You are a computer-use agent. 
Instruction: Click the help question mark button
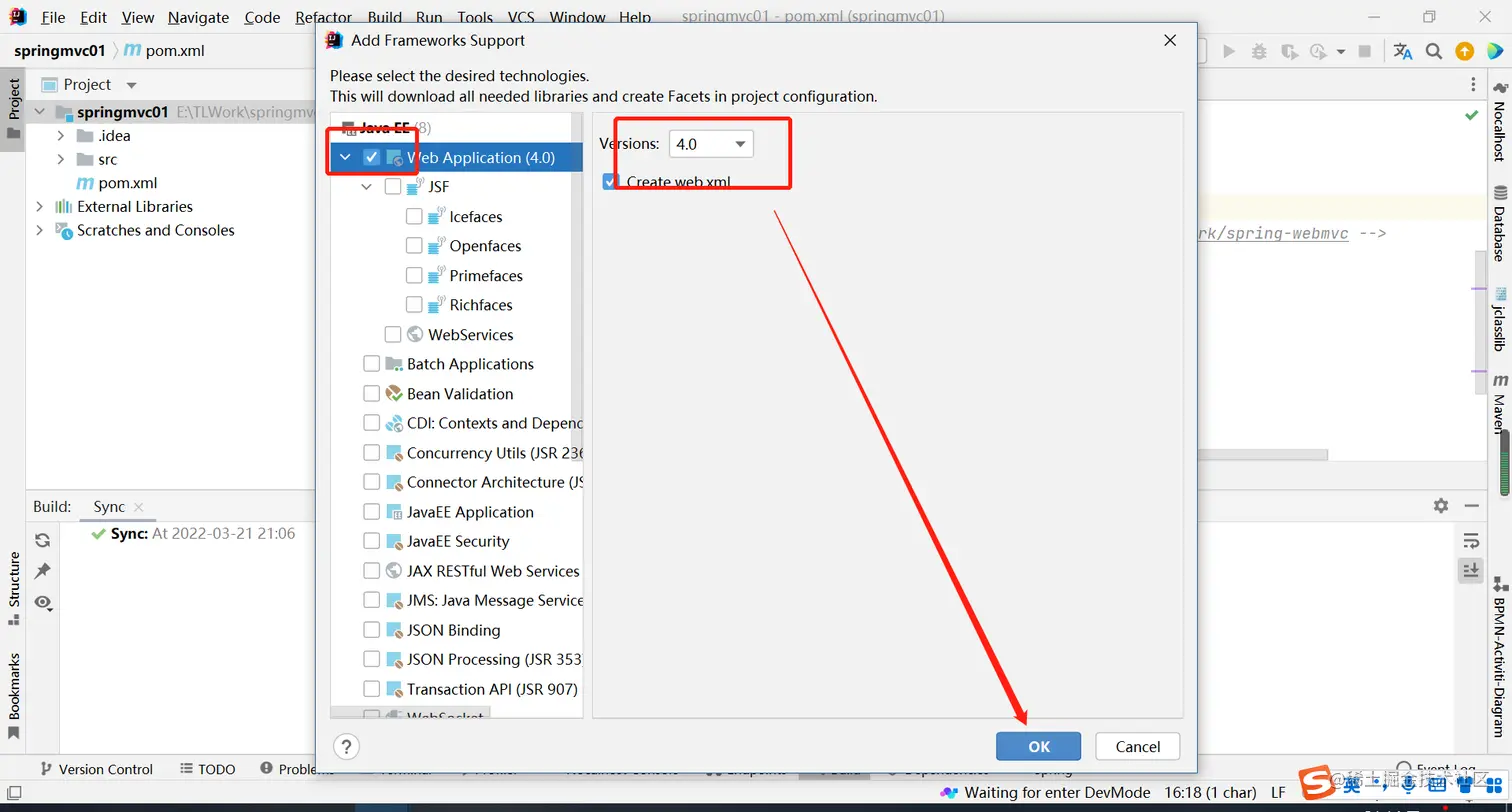pos(345,746)
